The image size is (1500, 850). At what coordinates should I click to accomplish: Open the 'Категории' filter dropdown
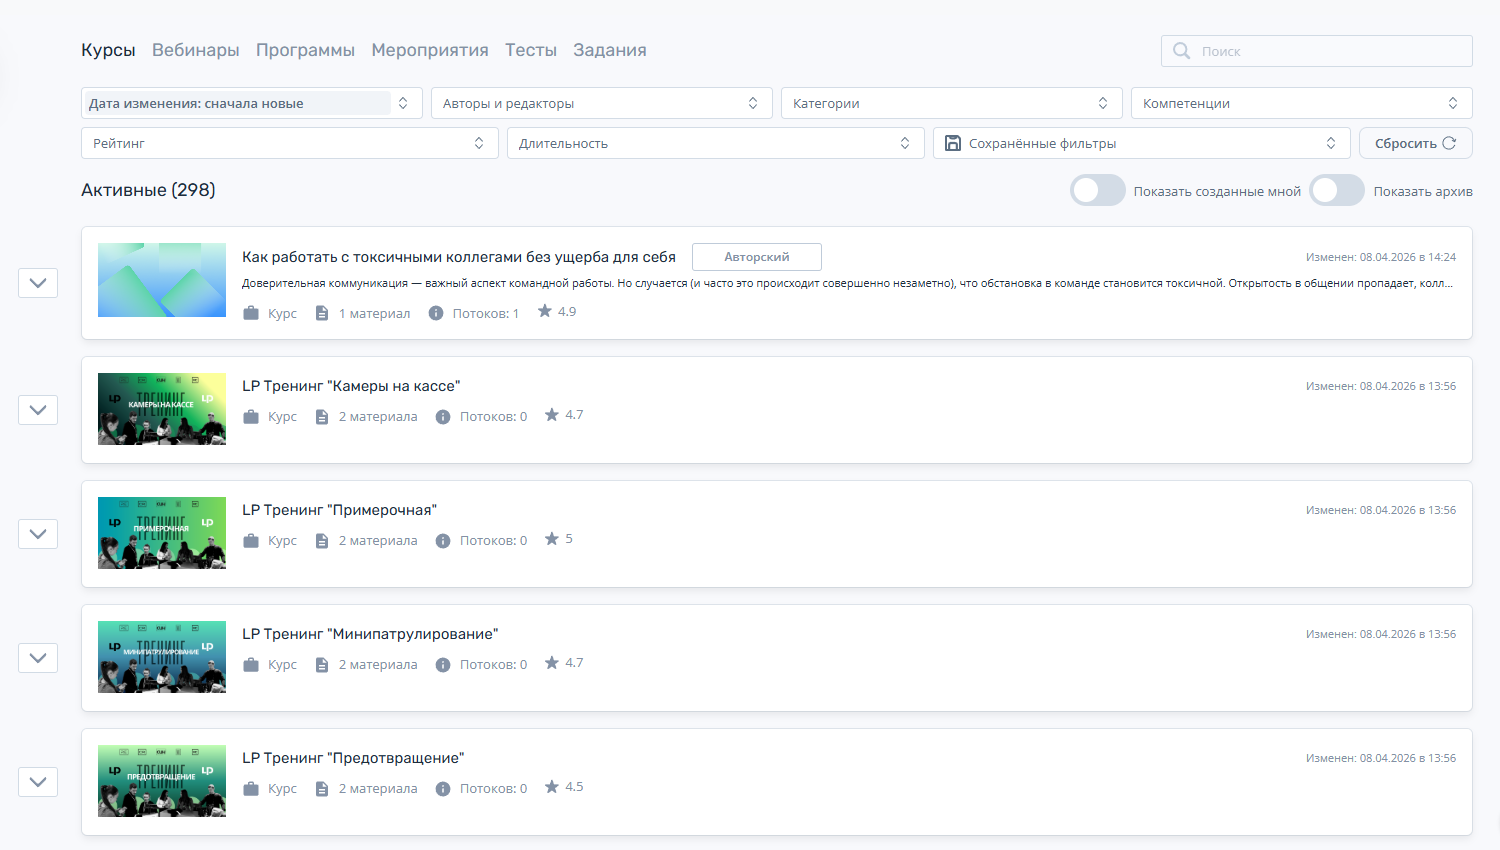952,103
